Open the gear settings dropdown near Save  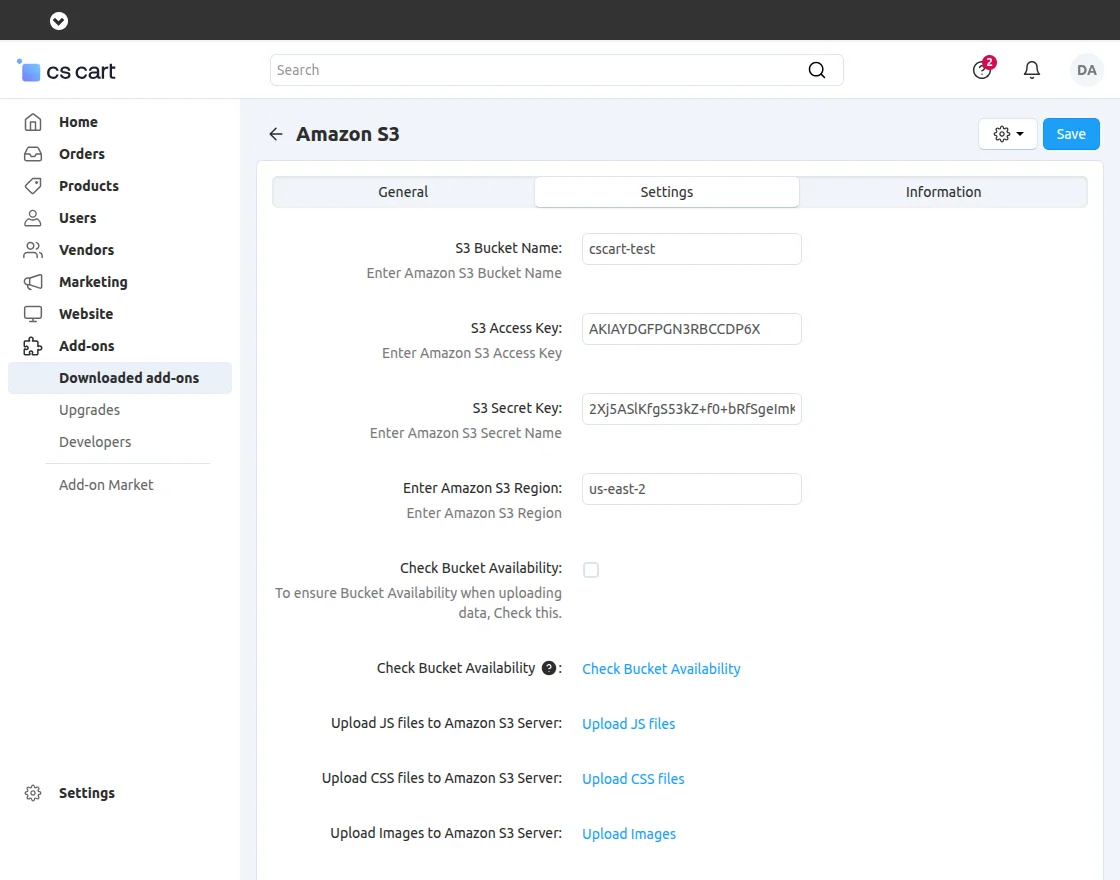point(1007,133)
